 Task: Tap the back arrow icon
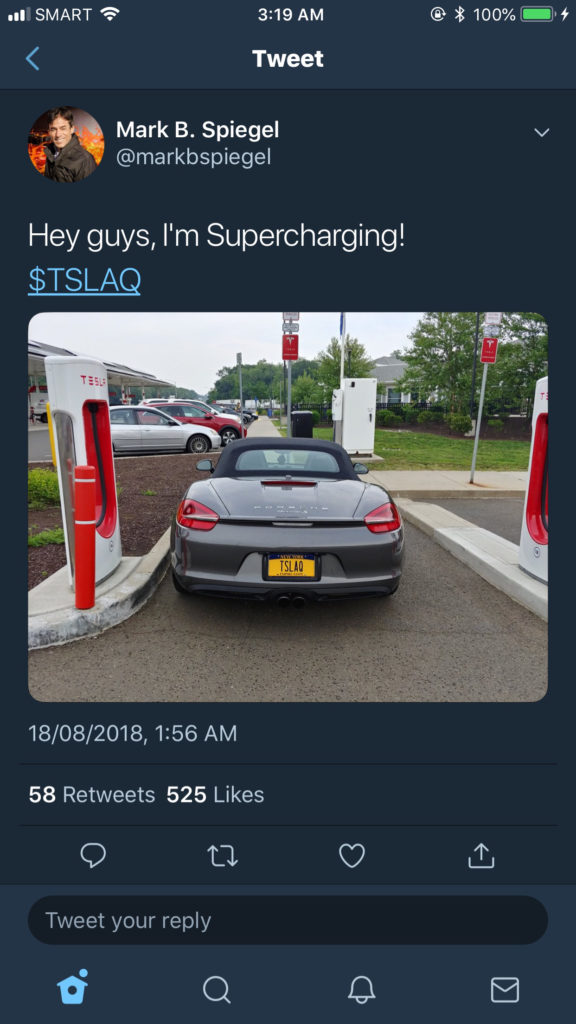click(33, 59)
